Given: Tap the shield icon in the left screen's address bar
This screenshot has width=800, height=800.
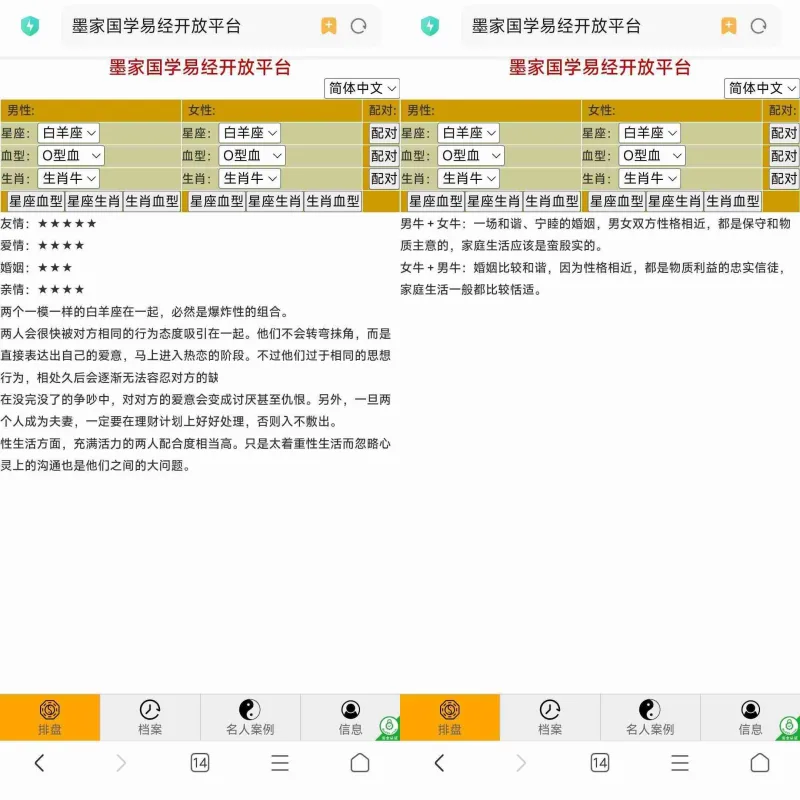Looking at the screenshot, I should pos(30,26).
